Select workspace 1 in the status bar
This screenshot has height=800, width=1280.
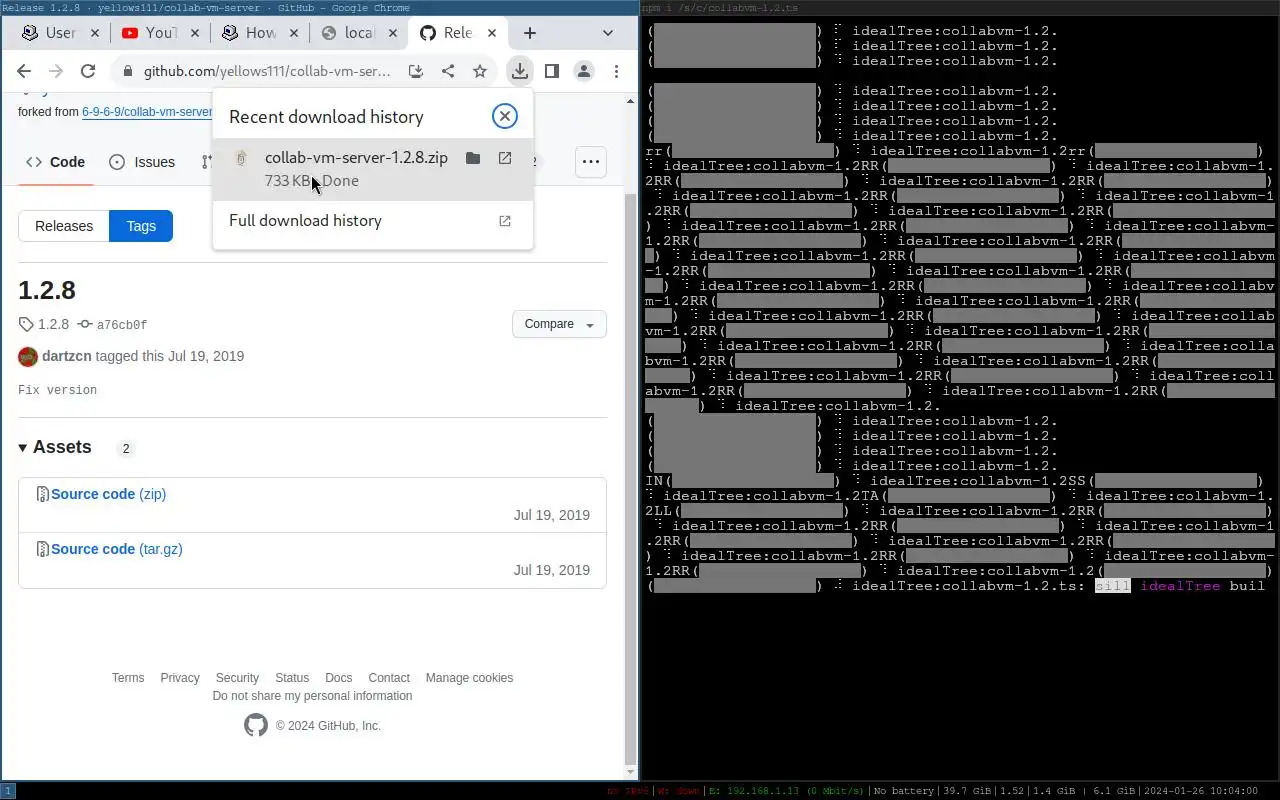(x=8, y=791)
